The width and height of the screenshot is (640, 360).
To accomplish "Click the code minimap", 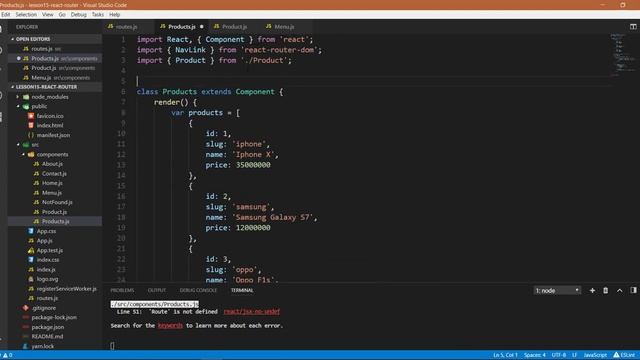I will click(x=623, y=55).
